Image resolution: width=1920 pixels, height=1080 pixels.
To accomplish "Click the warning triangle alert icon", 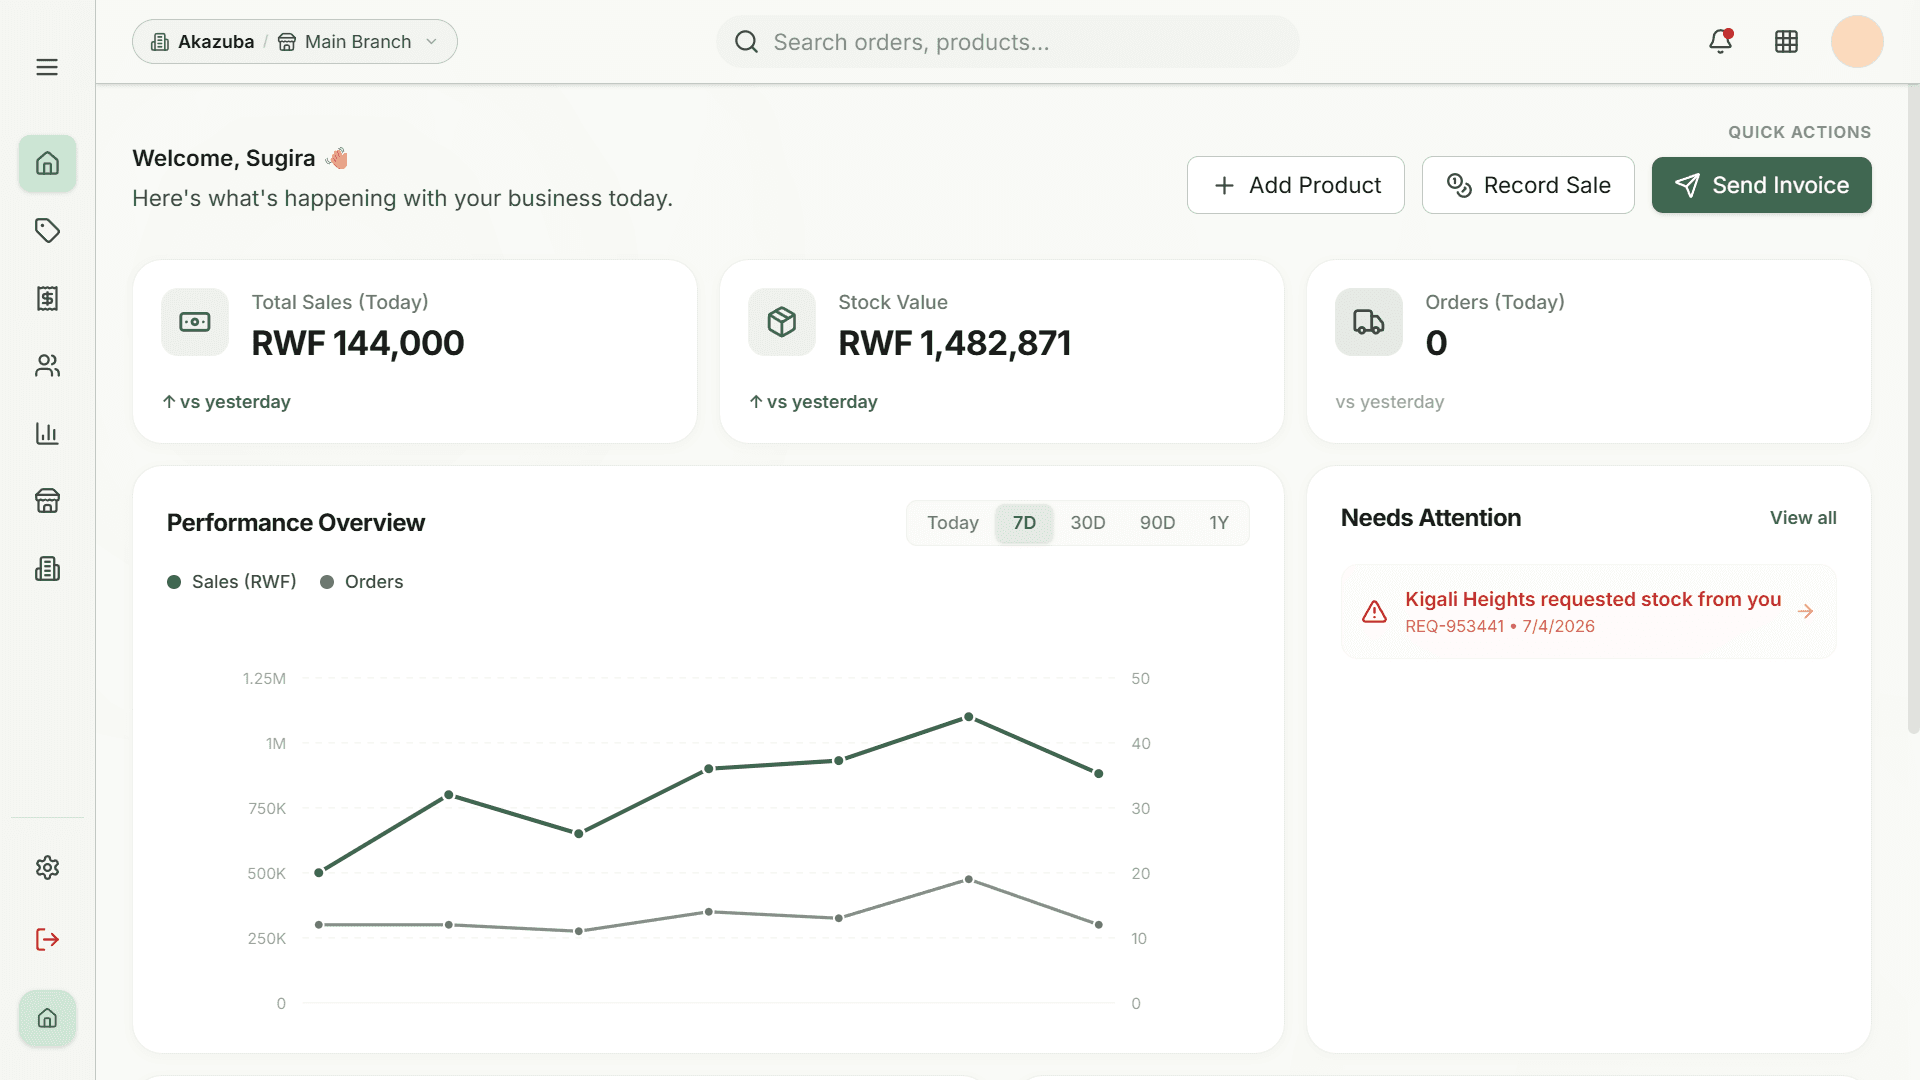I will [x=1375, y=612].
